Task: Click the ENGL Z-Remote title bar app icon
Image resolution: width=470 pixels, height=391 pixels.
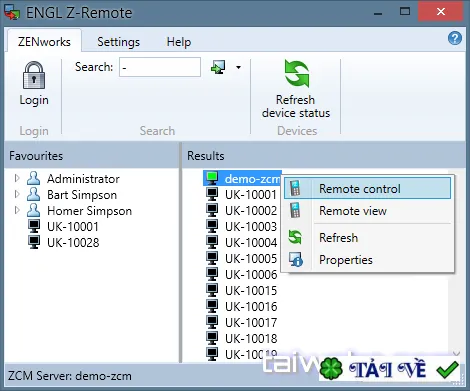Action: pos(12,12)
